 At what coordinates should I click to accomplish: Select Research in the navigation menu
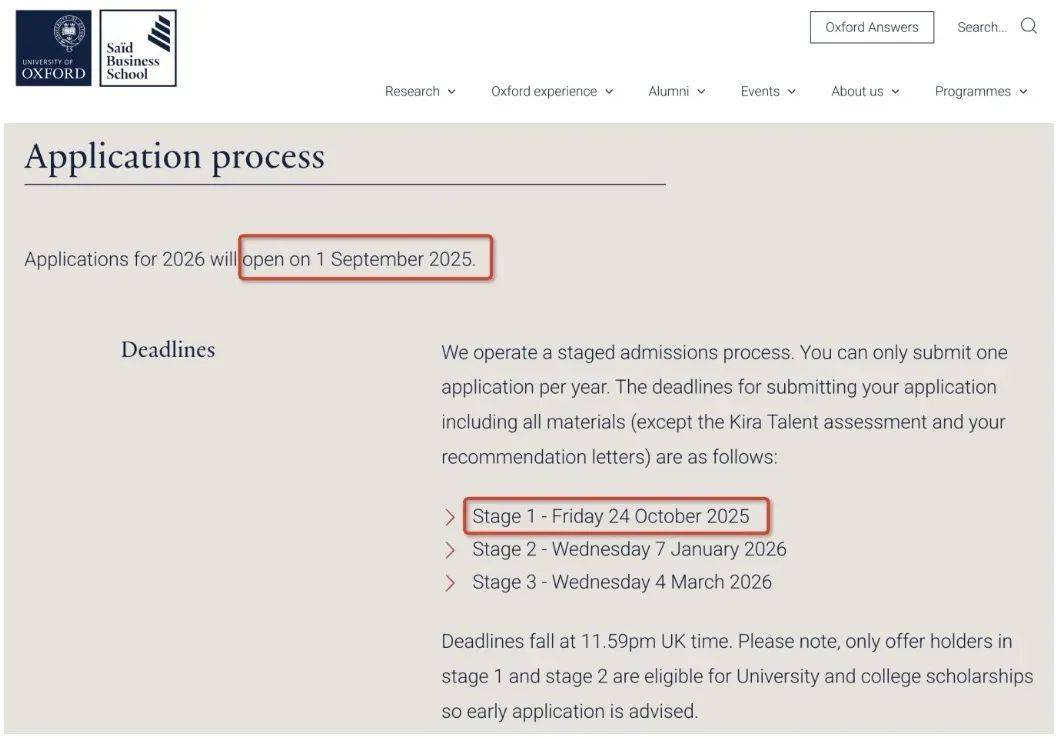coord(413,91)
